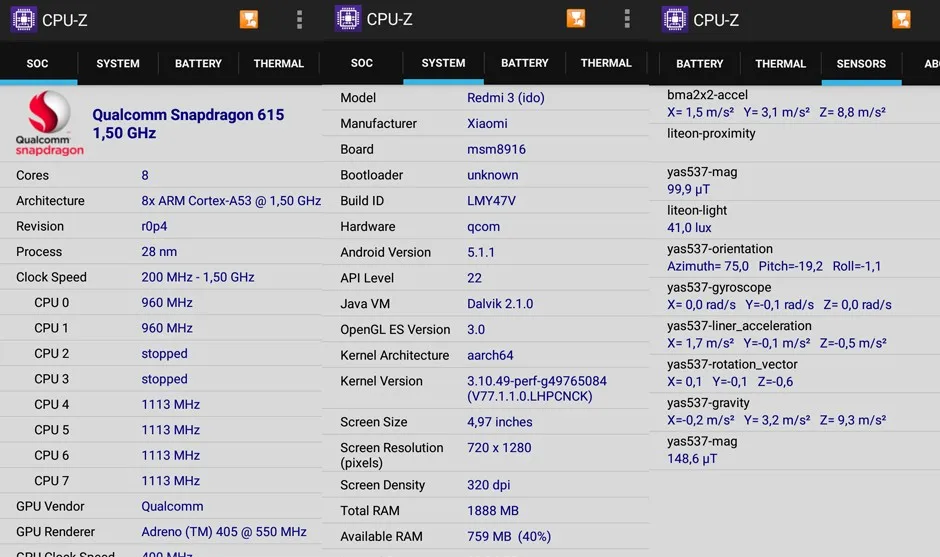Click Hardware value 'qcom'
This screenshot has height=557, width=940.
483,227
